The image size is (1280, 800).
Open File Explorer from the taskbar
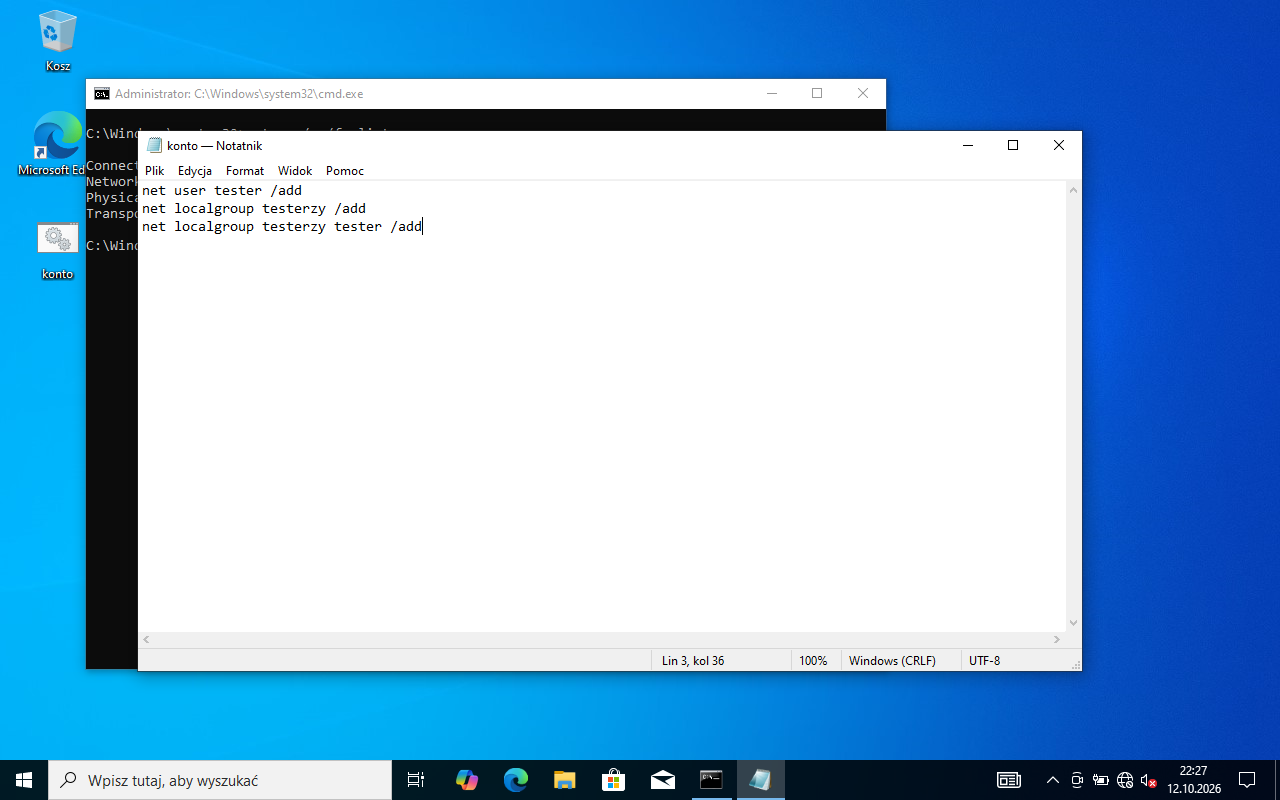coord(564,780)
